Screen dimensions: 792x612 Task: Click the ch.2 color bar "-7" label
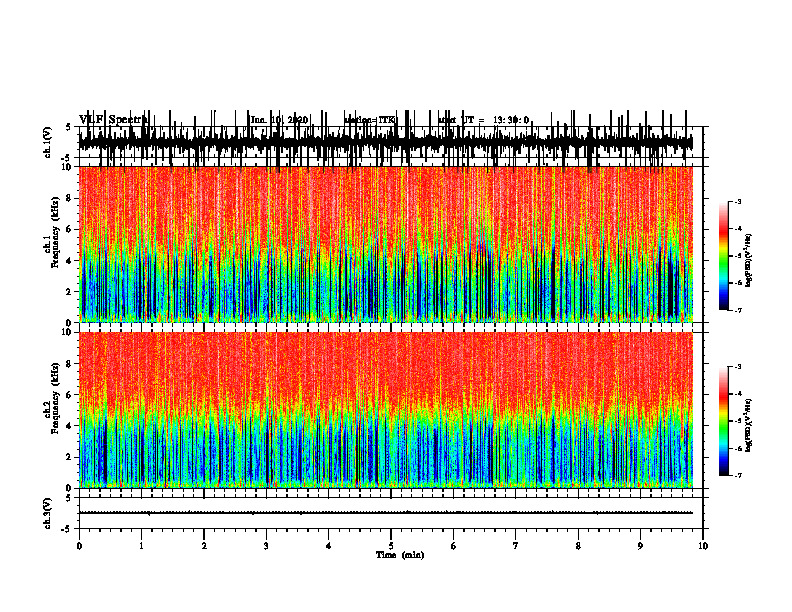[x=737, y=476]
